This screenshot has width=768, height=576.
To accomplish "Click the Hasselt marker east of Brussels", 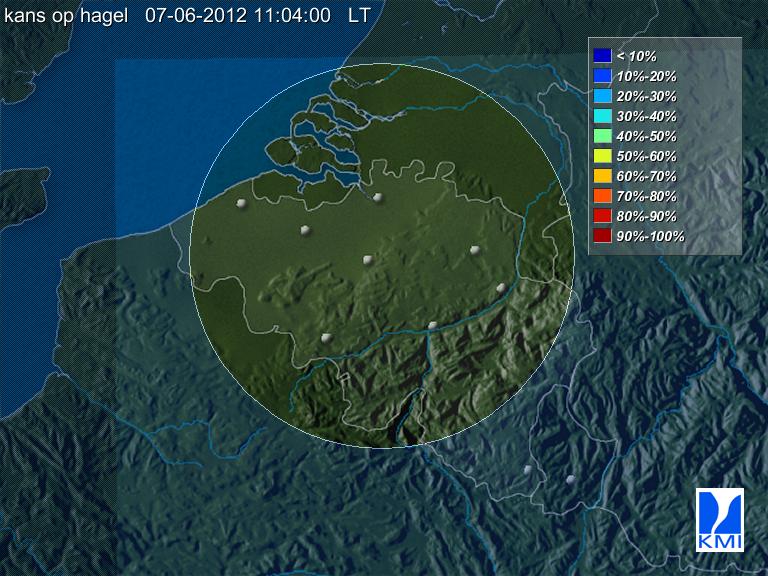I will 475,250.
